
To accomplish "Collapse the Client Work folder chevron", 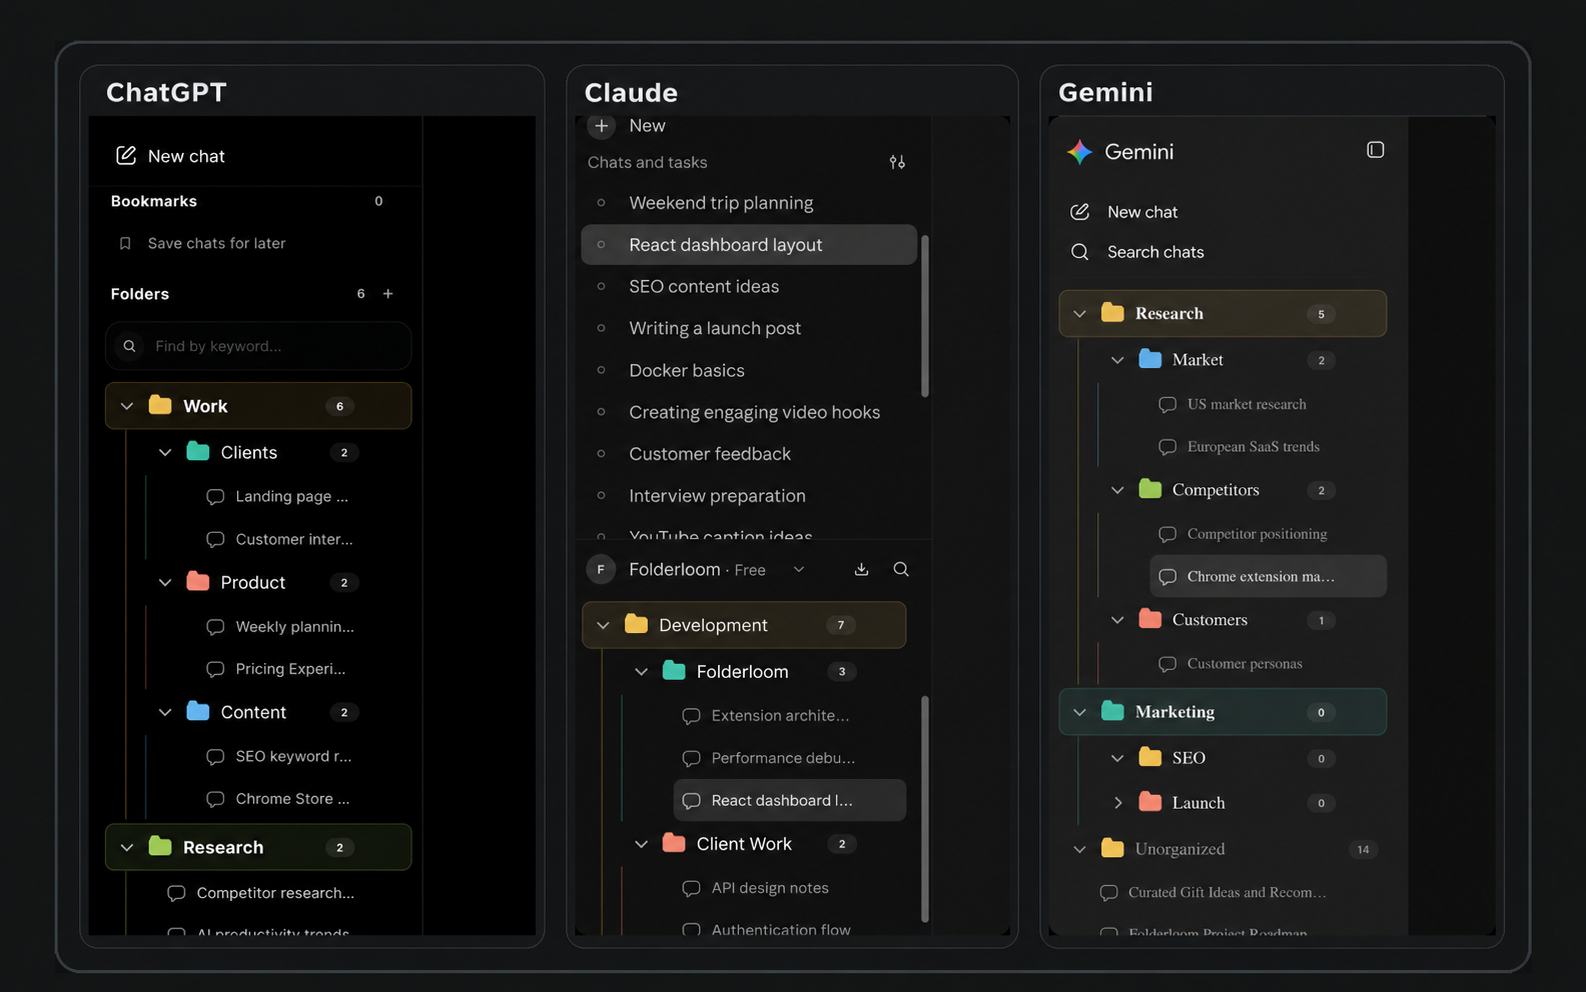I will click(641, 844).
